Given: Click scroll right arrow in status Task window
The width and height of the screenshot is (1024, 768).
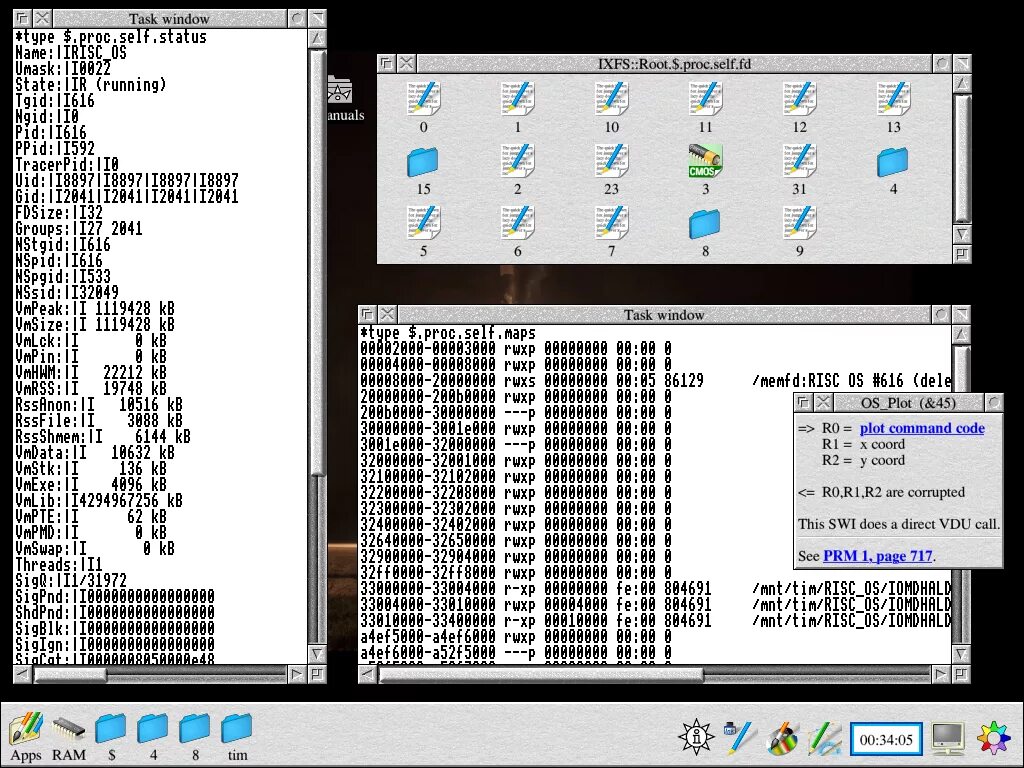Looking at the screenshot, I should coord(296,674).
